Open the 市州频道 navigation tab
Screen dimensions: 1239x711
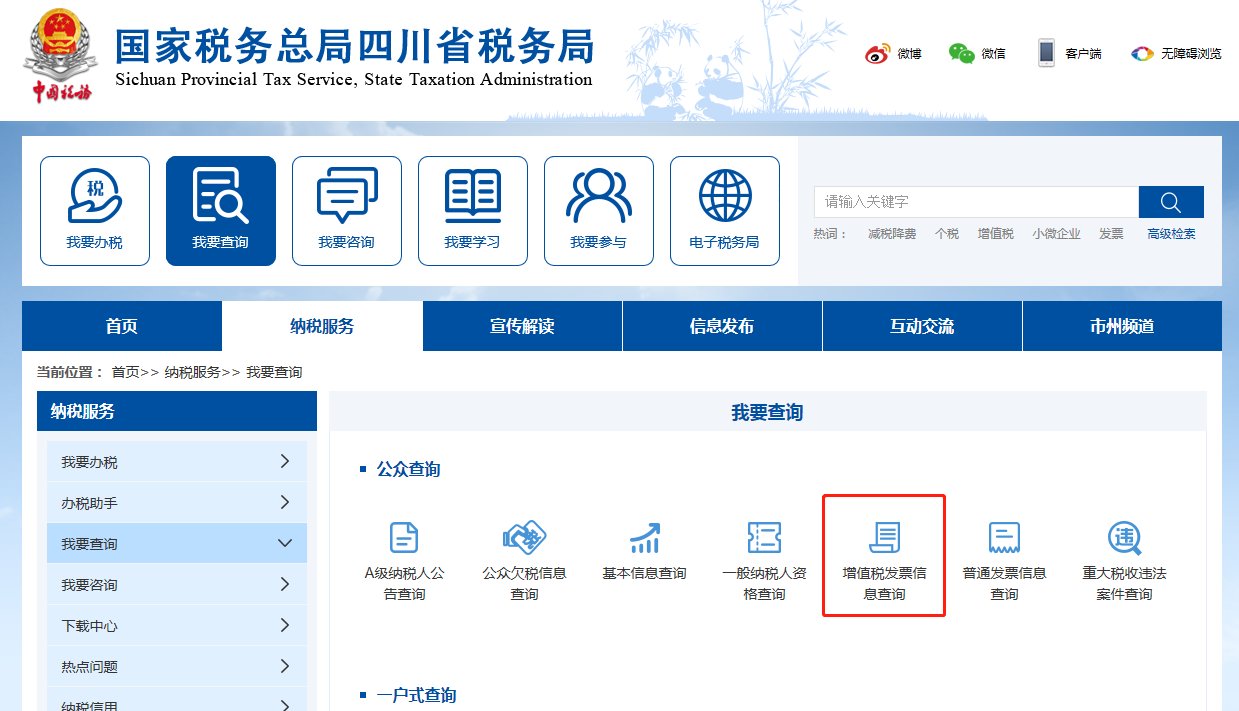click(1121, 326)
